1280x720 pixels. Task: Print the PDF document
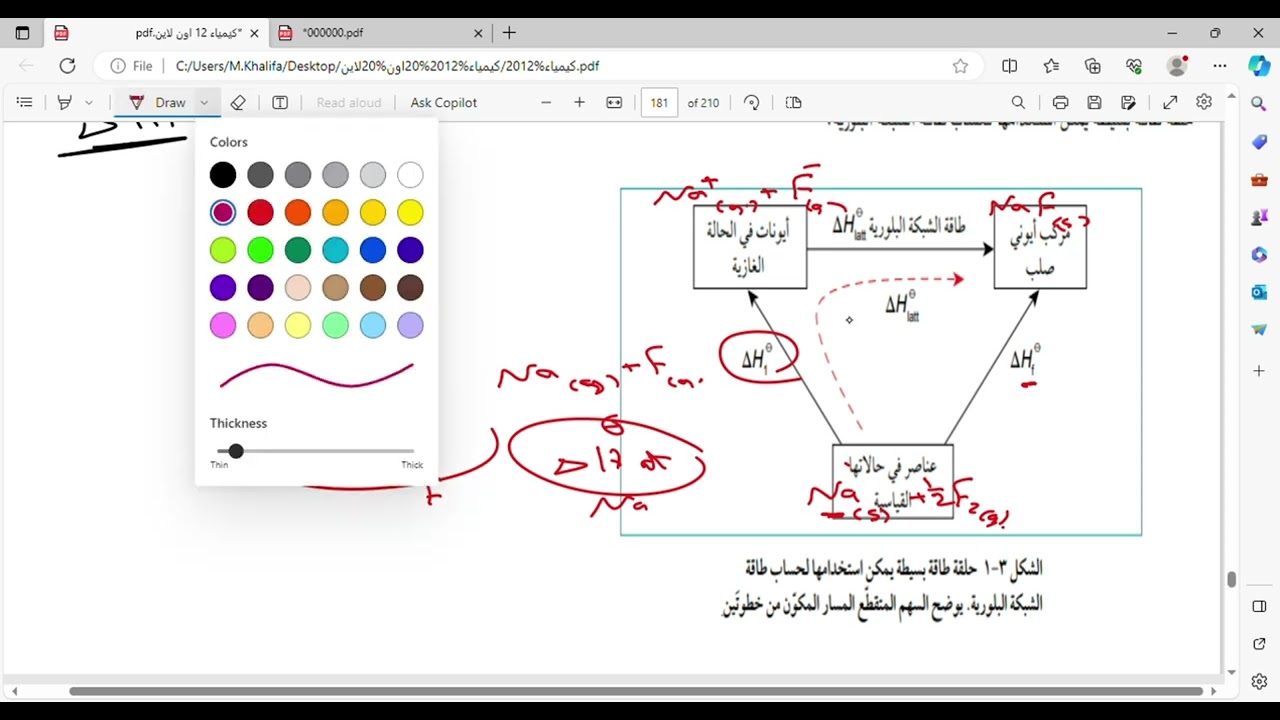[1061, 102]
